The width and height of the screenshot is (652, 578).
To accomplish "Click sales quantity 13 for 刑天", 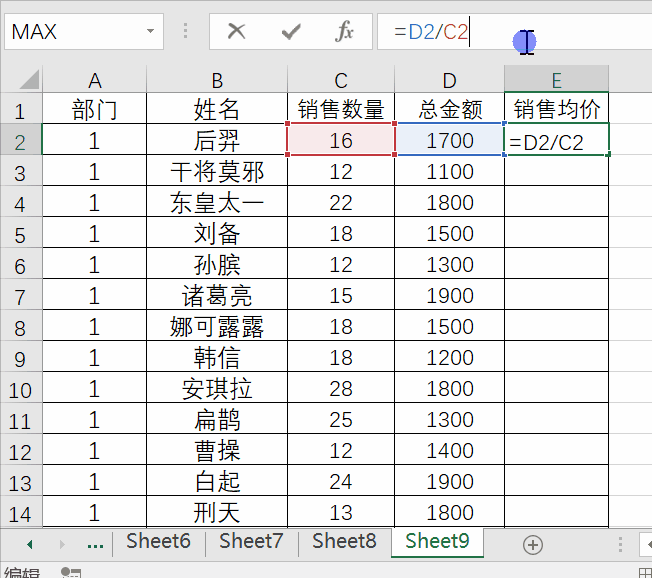I will pyautogui.click(x=341, y=512).
